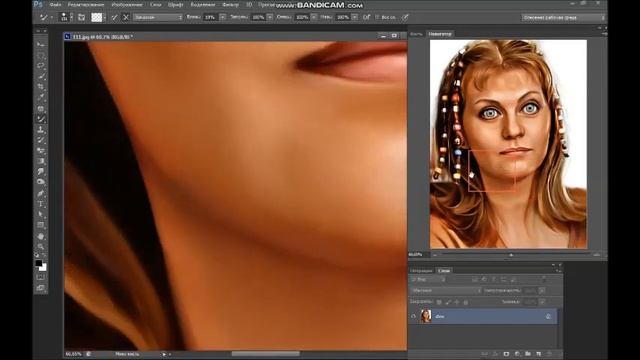Create a new layer
This screenshot has height=360, width=640.
(x=539, y=354)
